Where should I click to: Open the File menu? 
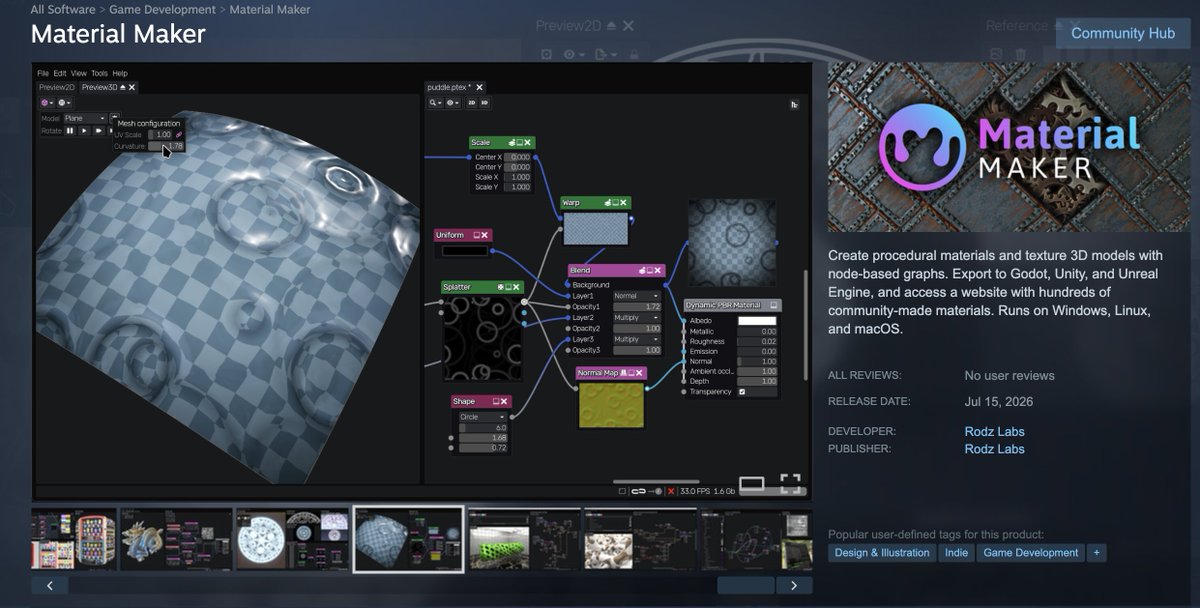tap(43, 73)
